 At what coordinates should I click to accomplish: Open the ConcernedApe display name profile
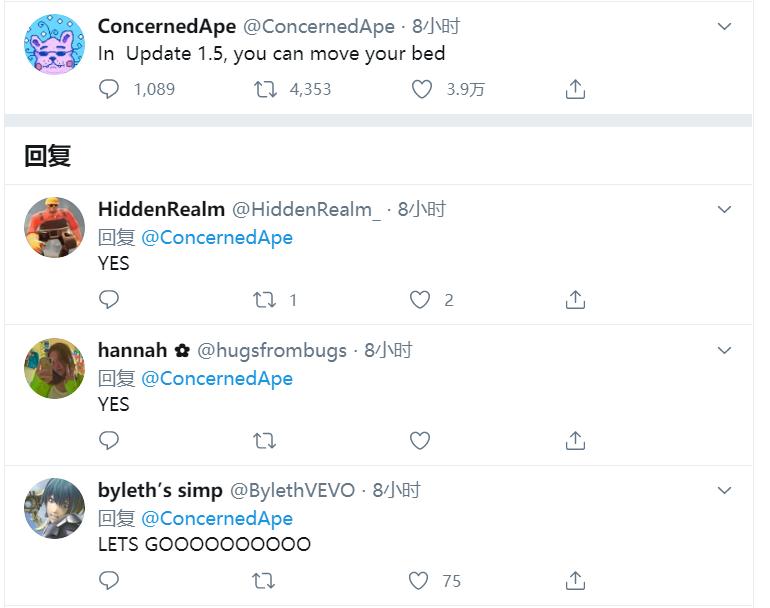pos(167,27)
